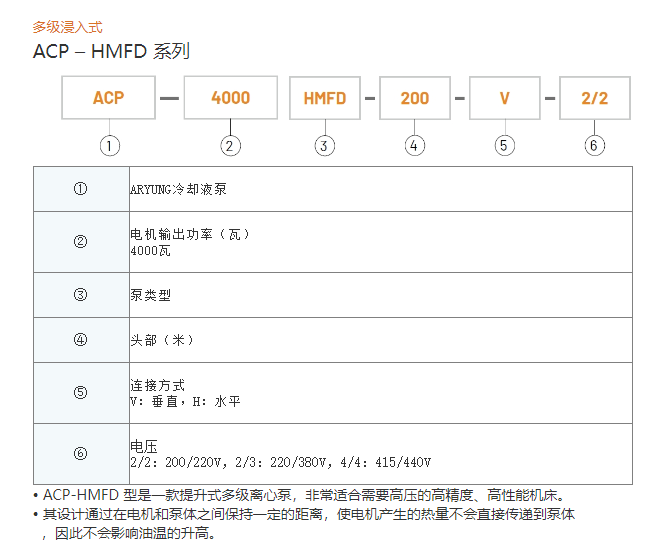The height and width of the screenshot is (550, 663).
Task: Click the 200 model code box
Action: click(415, 98)
